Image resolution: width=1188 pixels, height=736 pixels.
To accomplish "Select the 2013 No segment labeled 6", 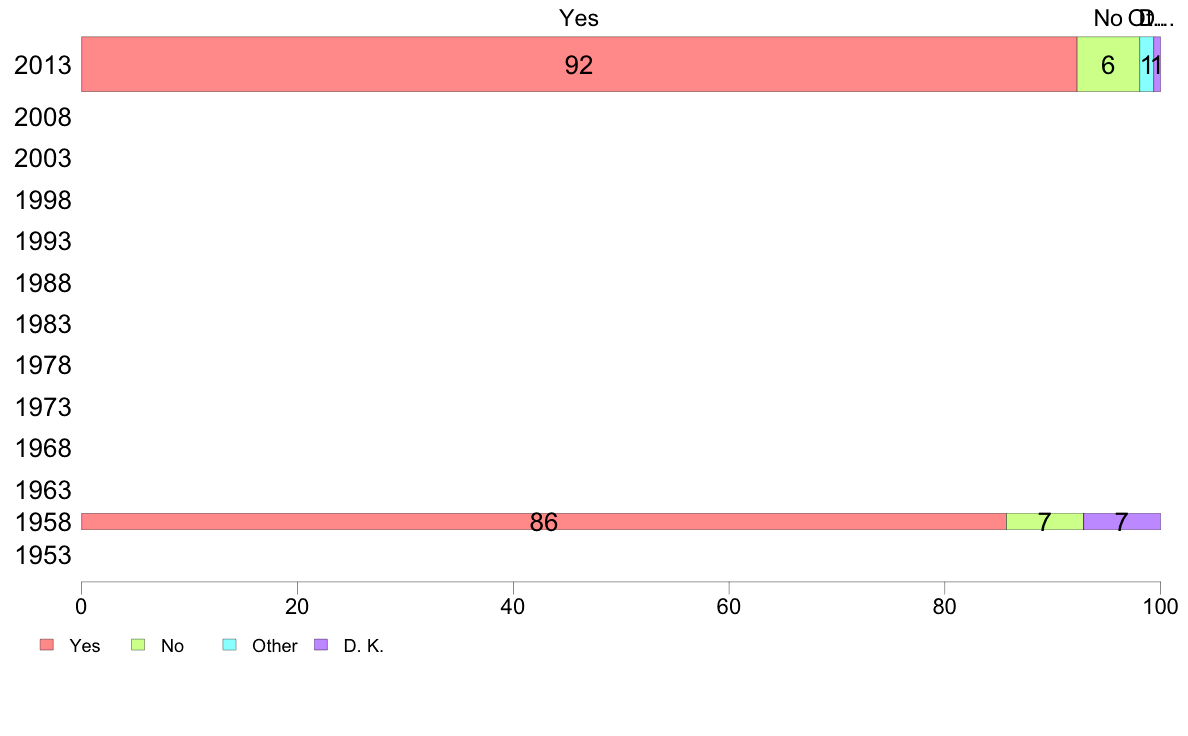I will (1108, 64).
